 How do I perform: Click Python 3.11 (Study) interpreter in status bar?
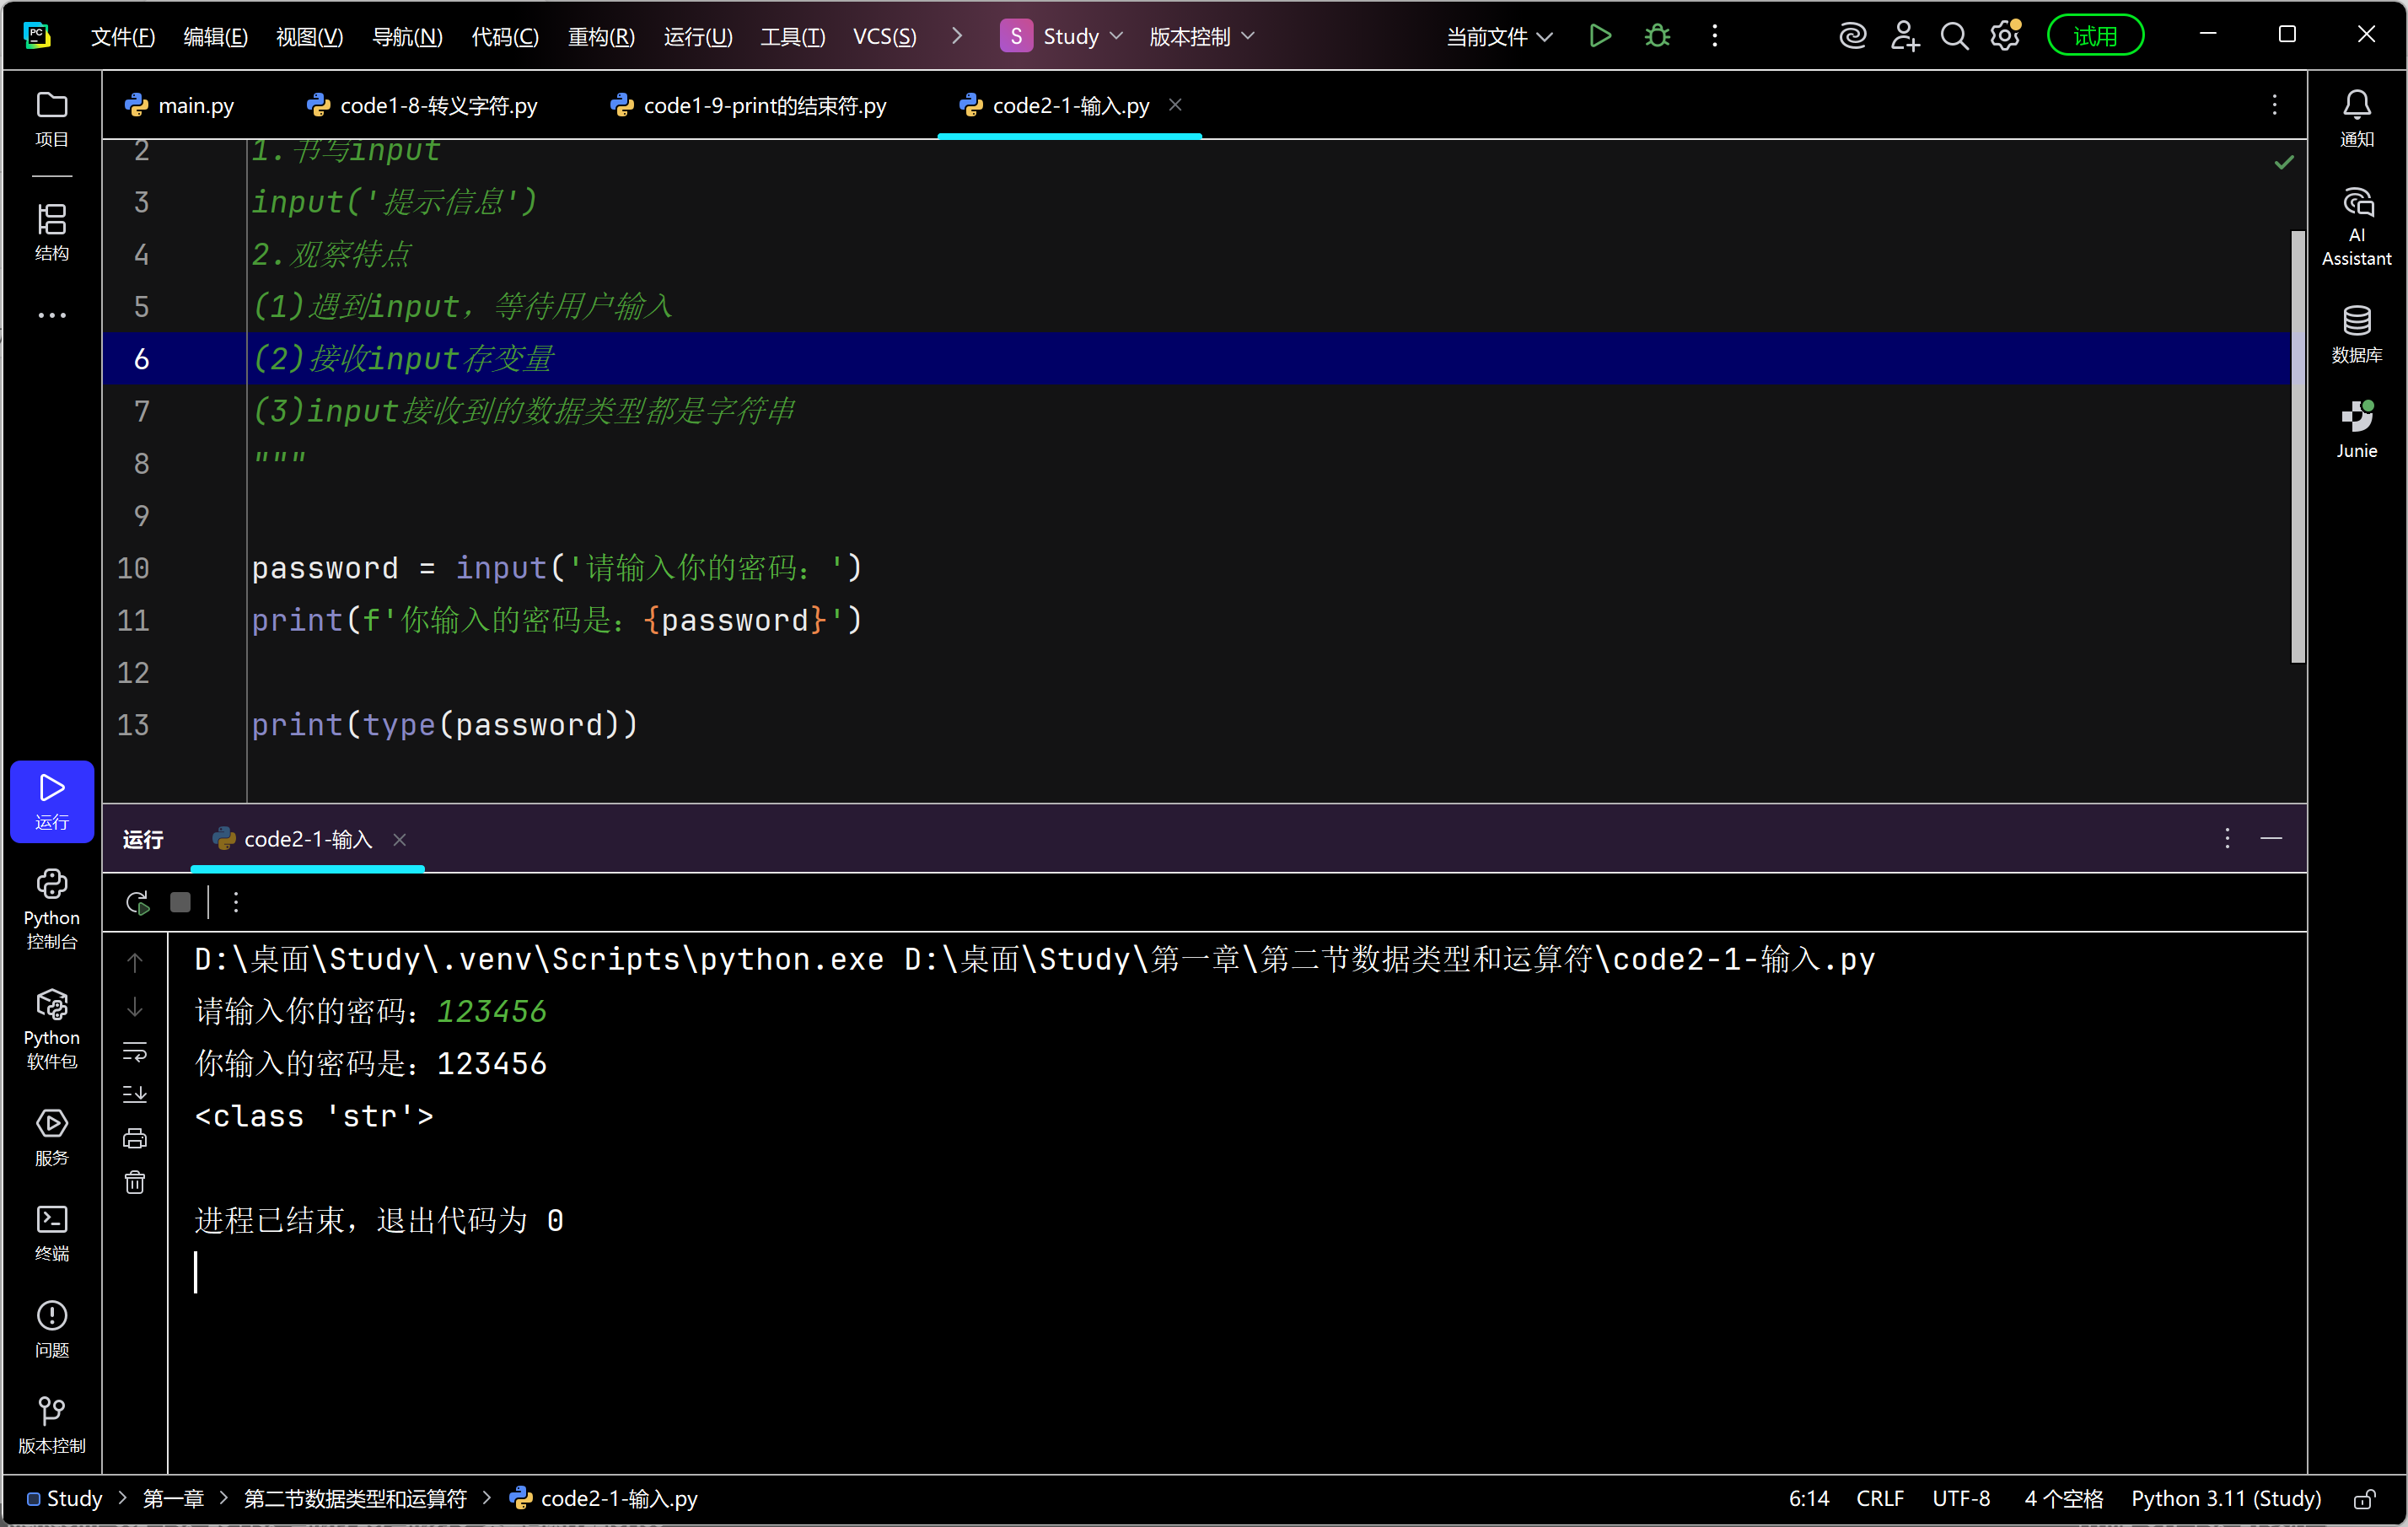pyautogui.click(x=2225, y=1498)
